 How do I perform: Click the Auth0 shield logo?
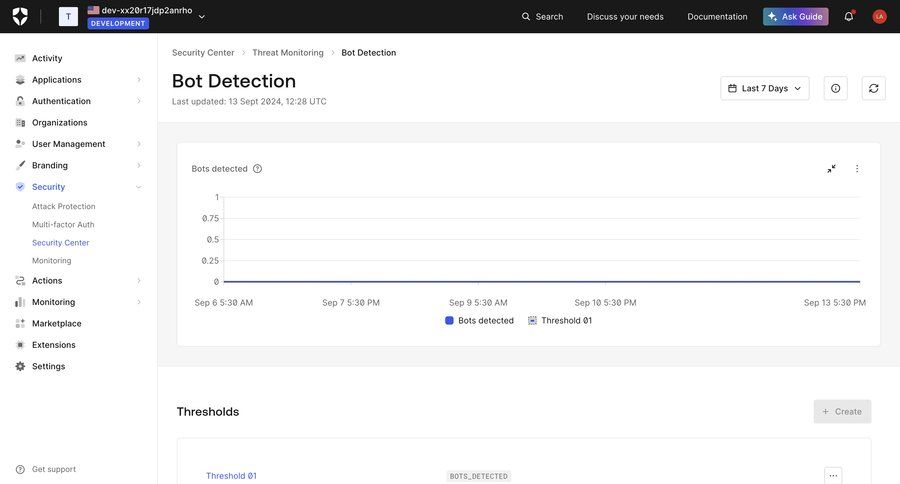click(x=20, y=16)
